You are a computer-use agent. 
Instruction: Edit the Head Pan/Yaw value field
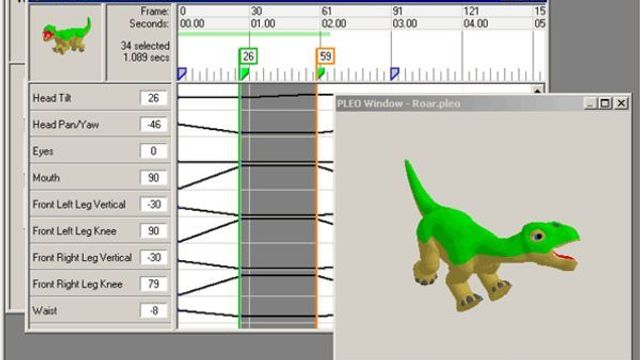tap(153, 124)
